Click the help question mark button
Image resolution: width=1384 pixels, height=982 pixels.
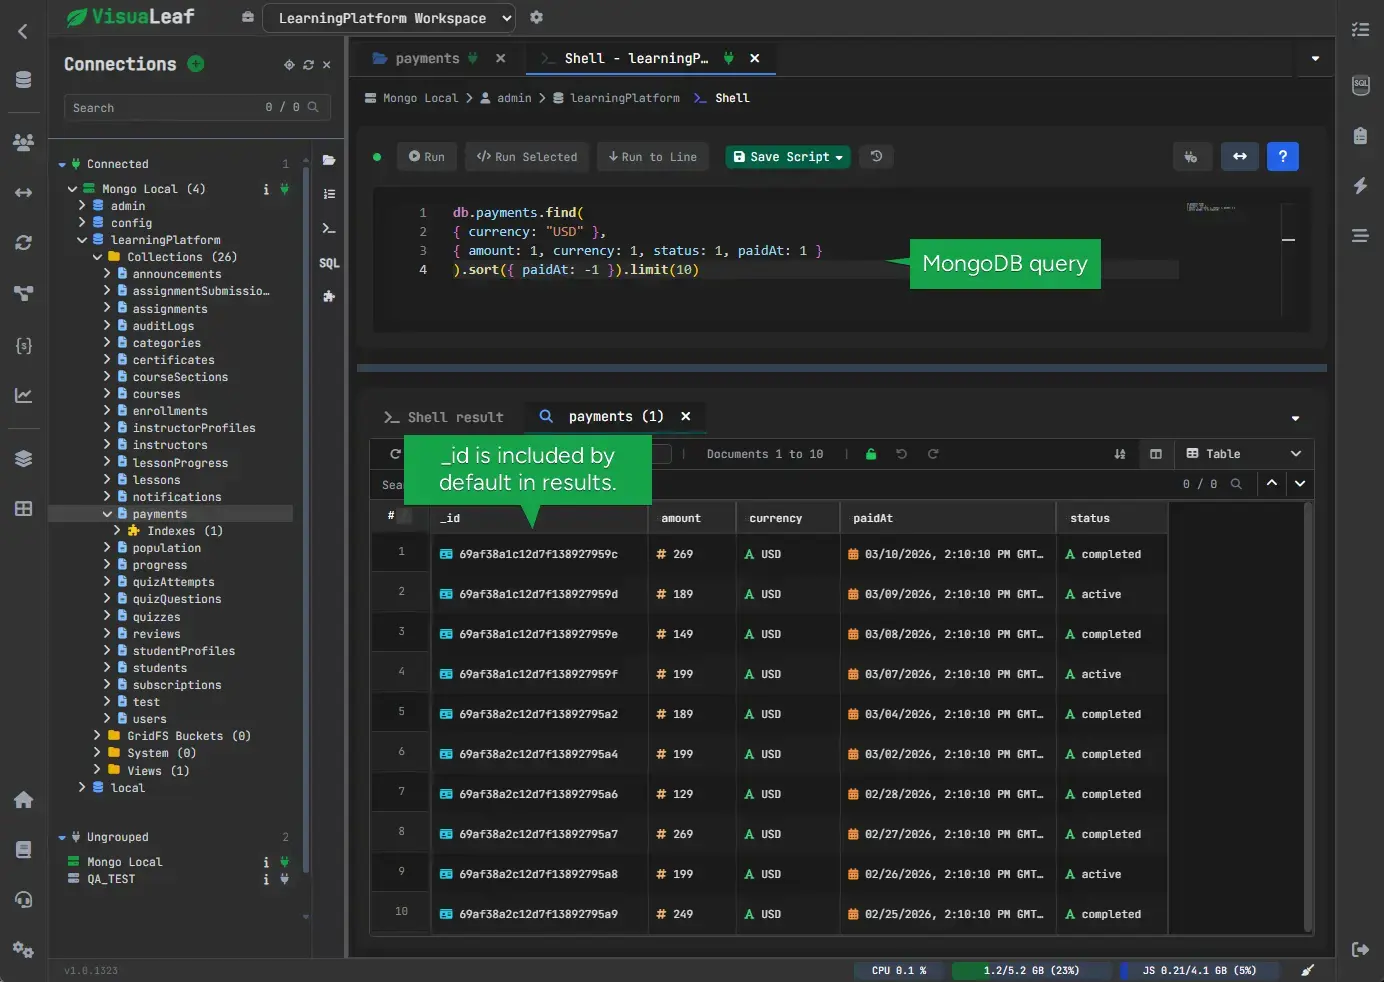1283,157
